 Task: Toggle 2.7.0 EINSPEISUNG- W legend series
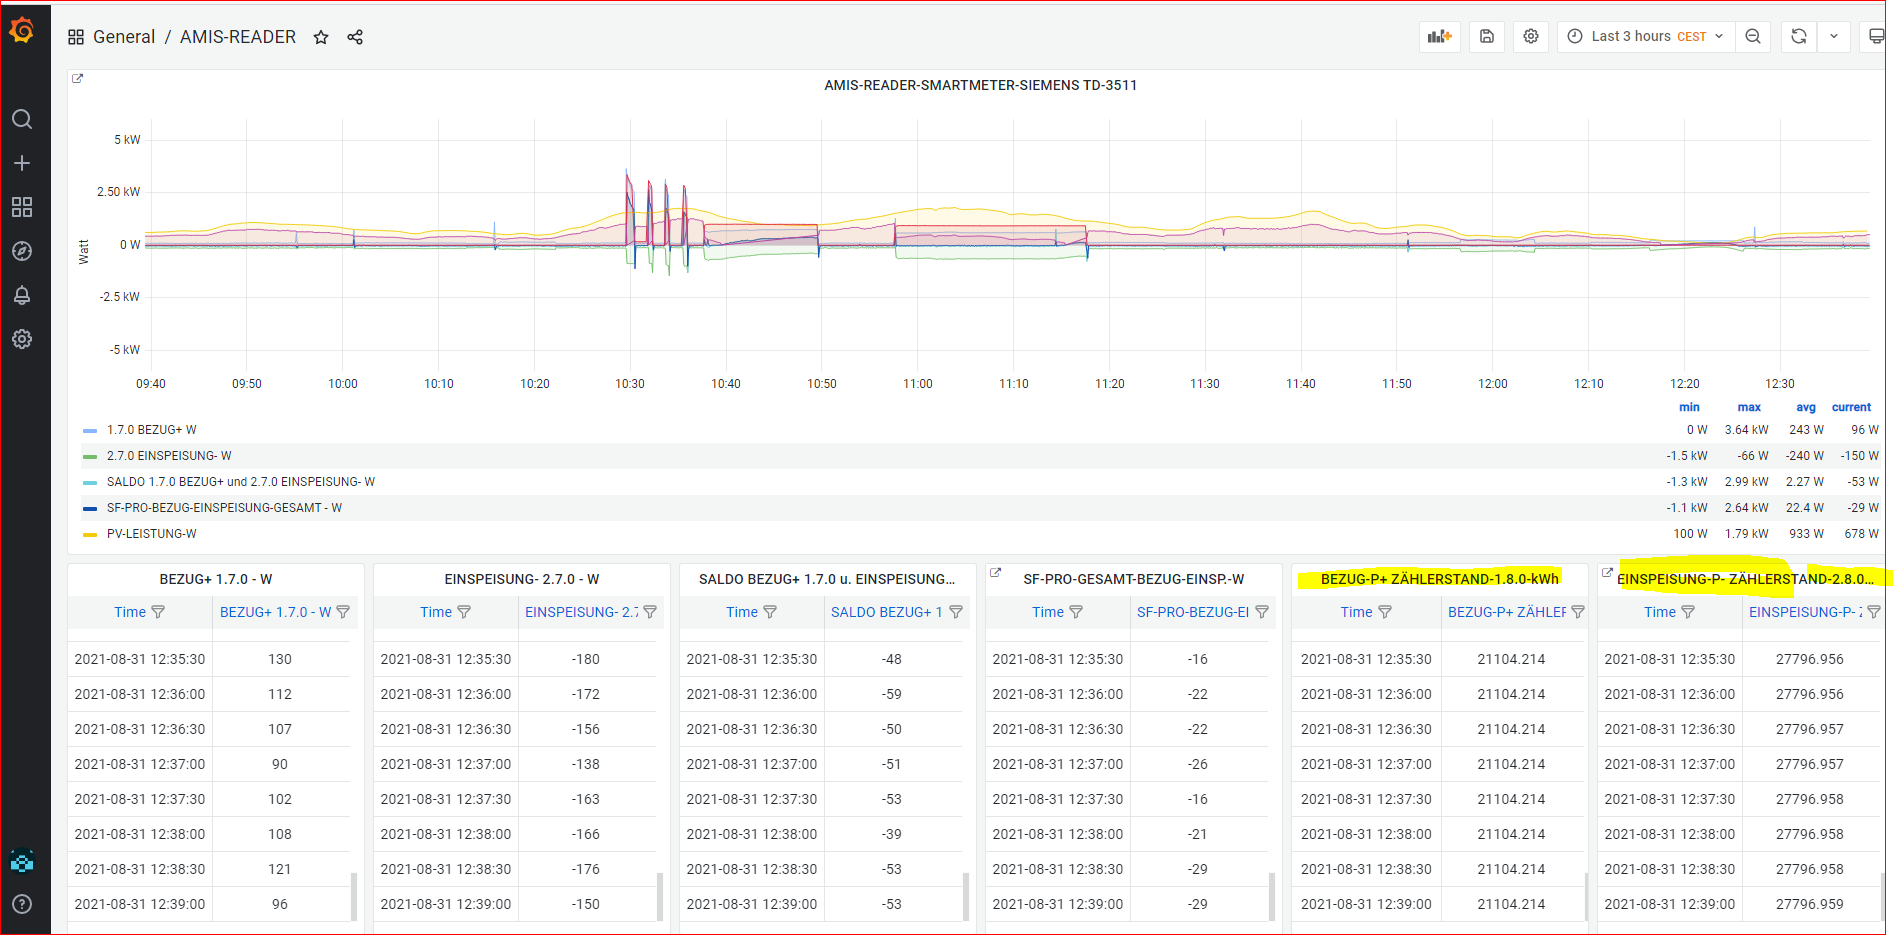point(169,456)
